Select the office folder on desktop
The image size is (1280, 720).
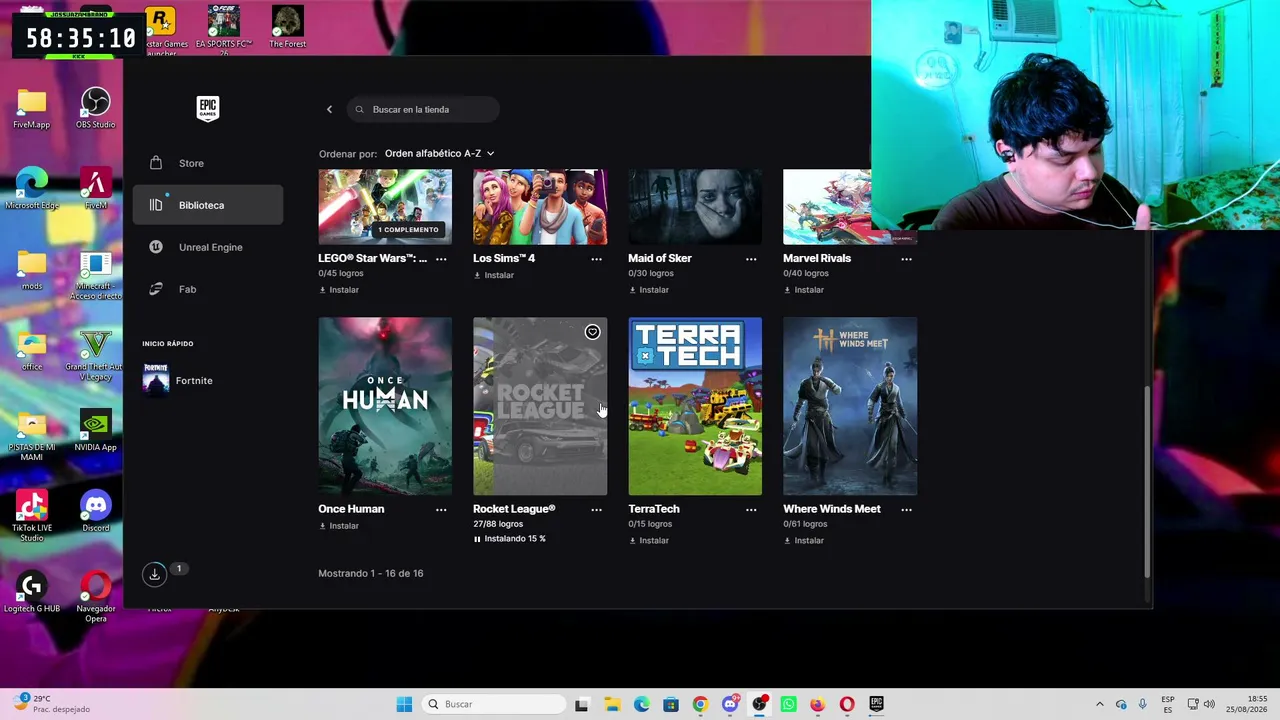click(x=31, y=351)
